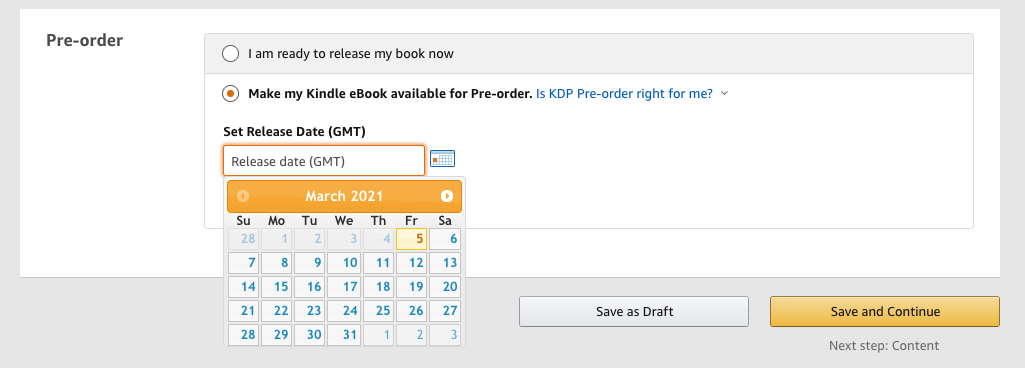Choose March 6 in the calendar
The height and width of the screenshot is (368, 1025).
pyautogui.click(x=445, y=239)
